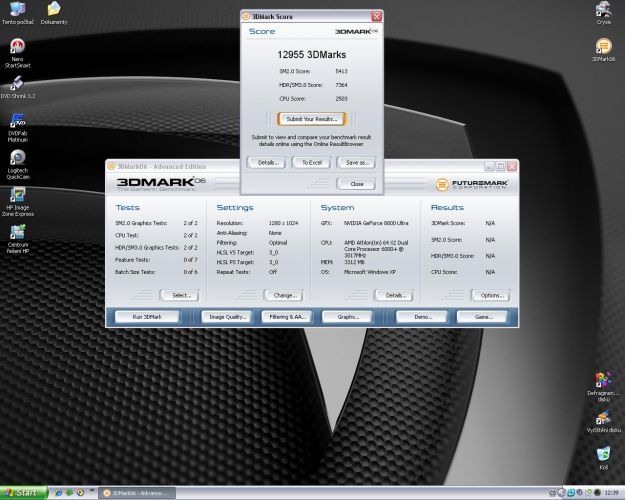The height and width of the screenshot is (500, 625).
Task: Click Submit Your Results button
Action: tap(312, 119)
